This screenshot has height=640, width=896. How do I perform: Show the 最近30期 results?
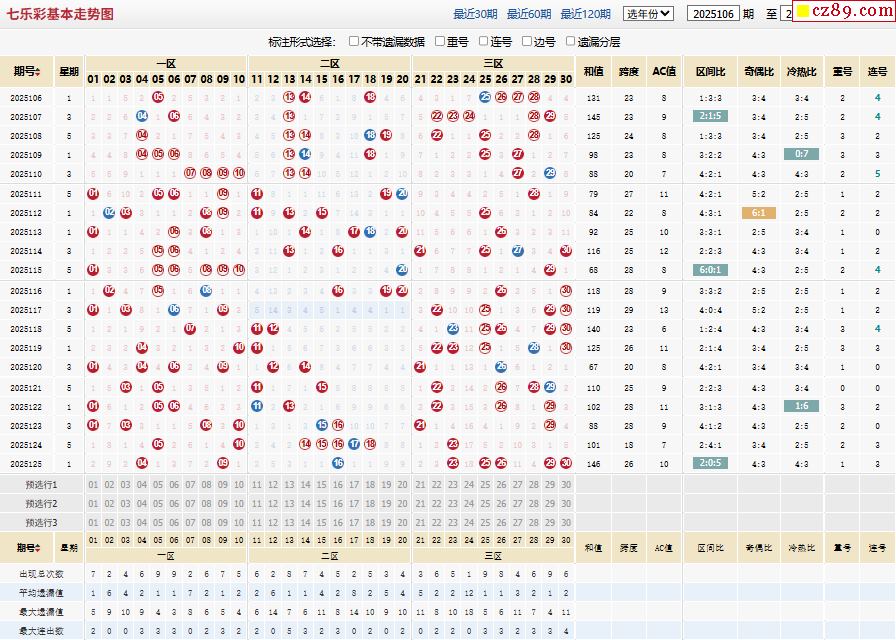click(x=475, y=14)
